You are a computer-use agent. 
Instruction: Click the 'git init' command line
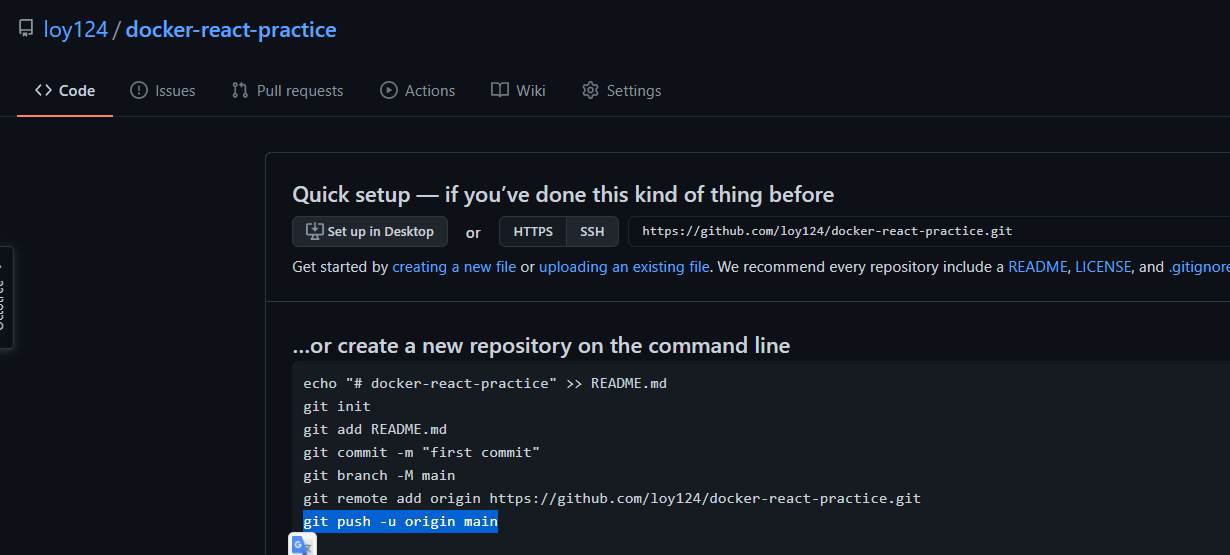pos(337,406)
